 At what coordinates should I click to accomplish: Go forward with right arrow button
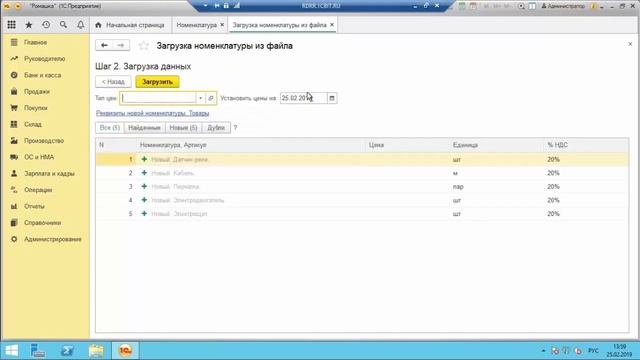click(x=121, y=45)
